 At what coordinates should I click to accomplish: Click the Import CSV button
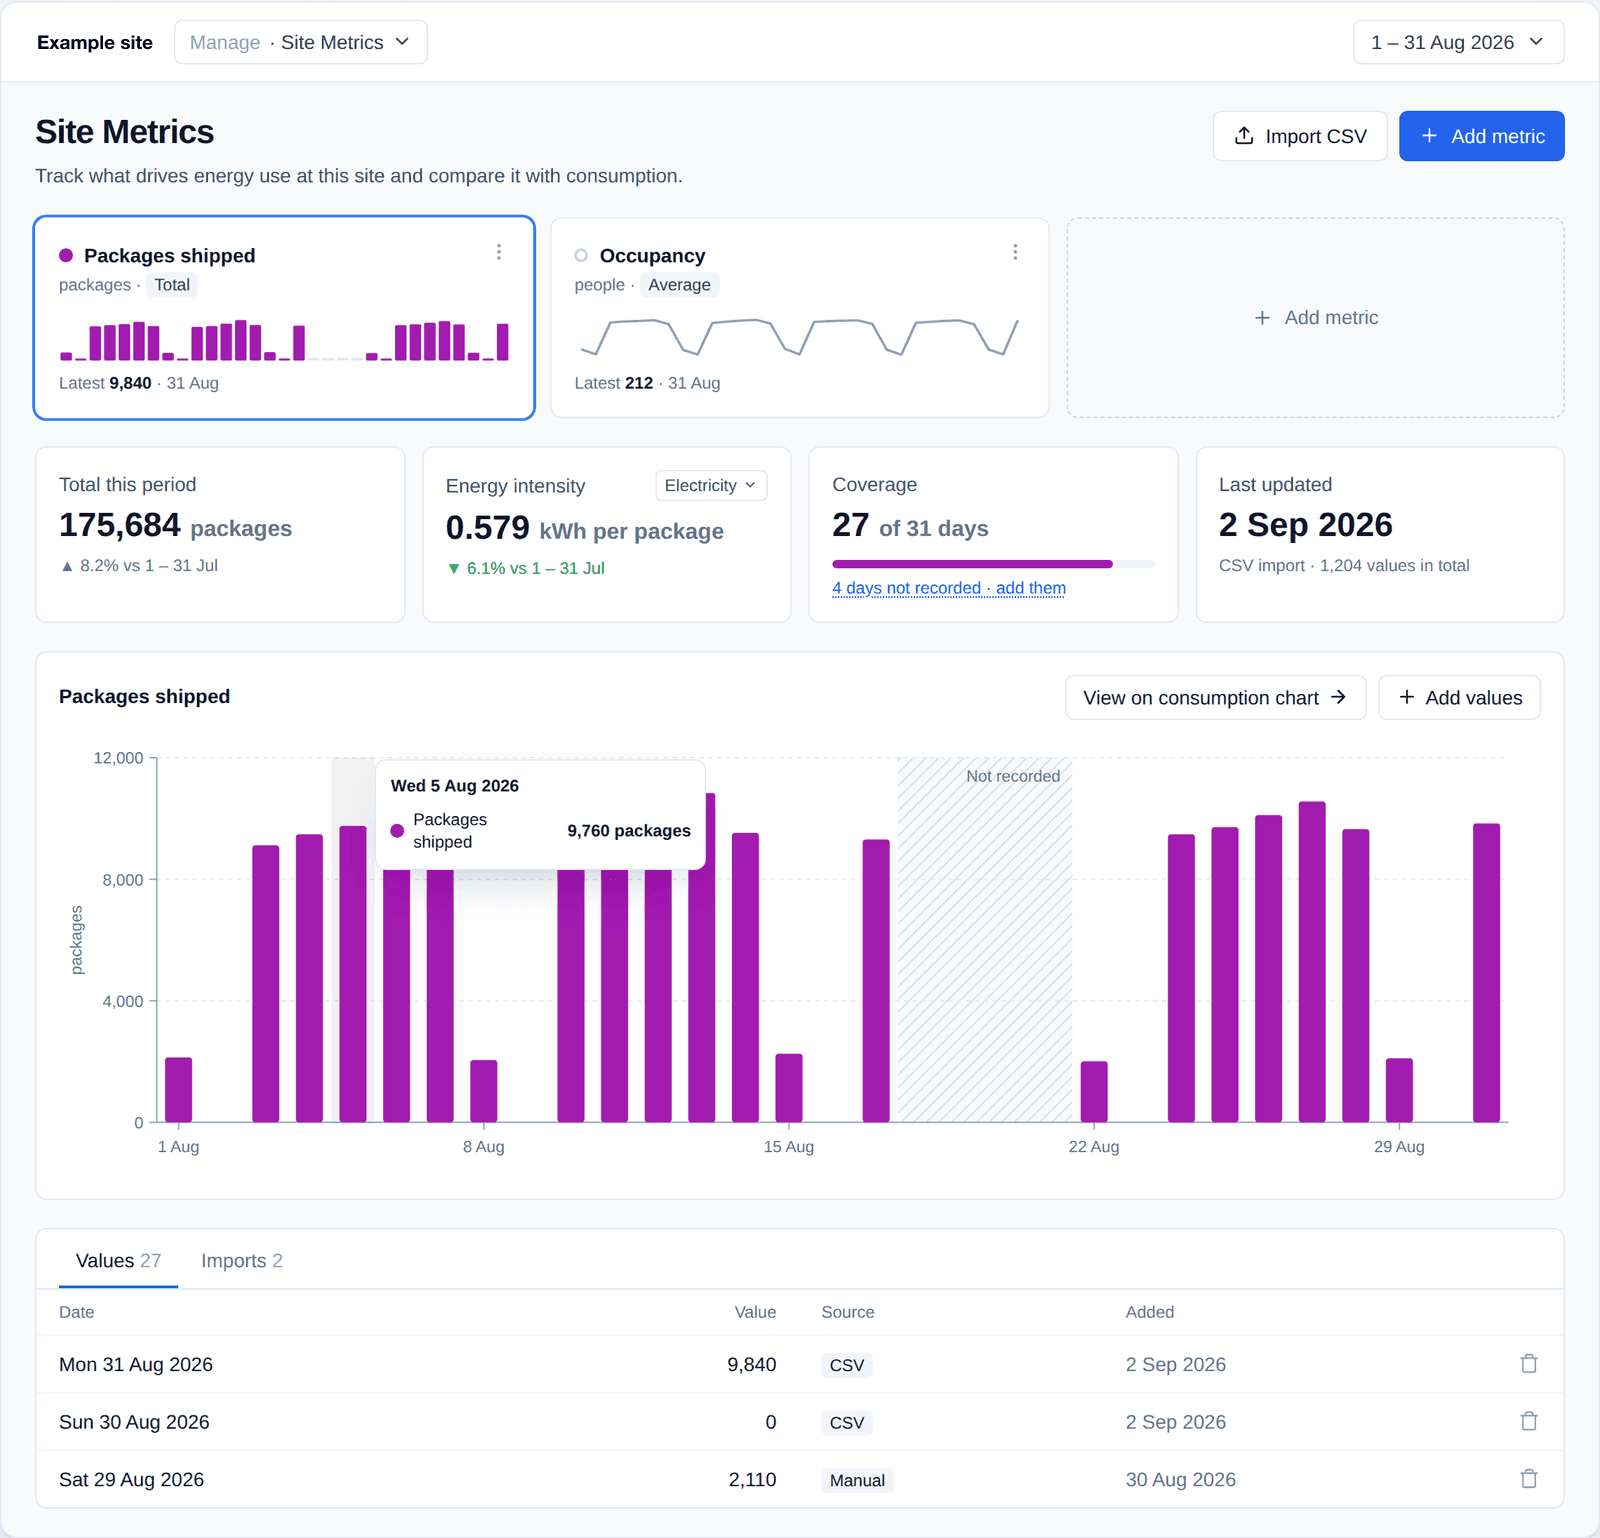point(1300,136)
